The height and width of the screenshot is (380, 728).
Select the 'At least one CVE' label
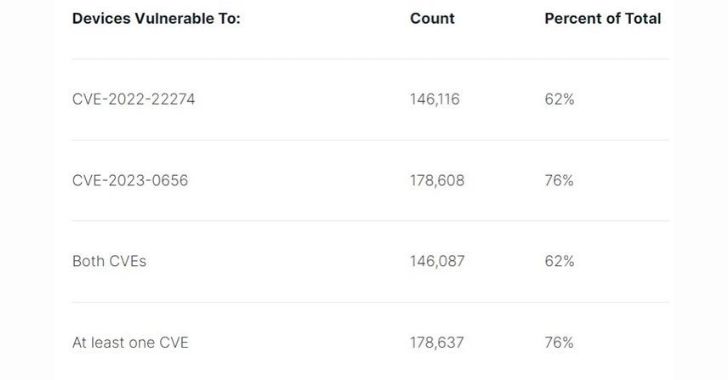[130, 342]
